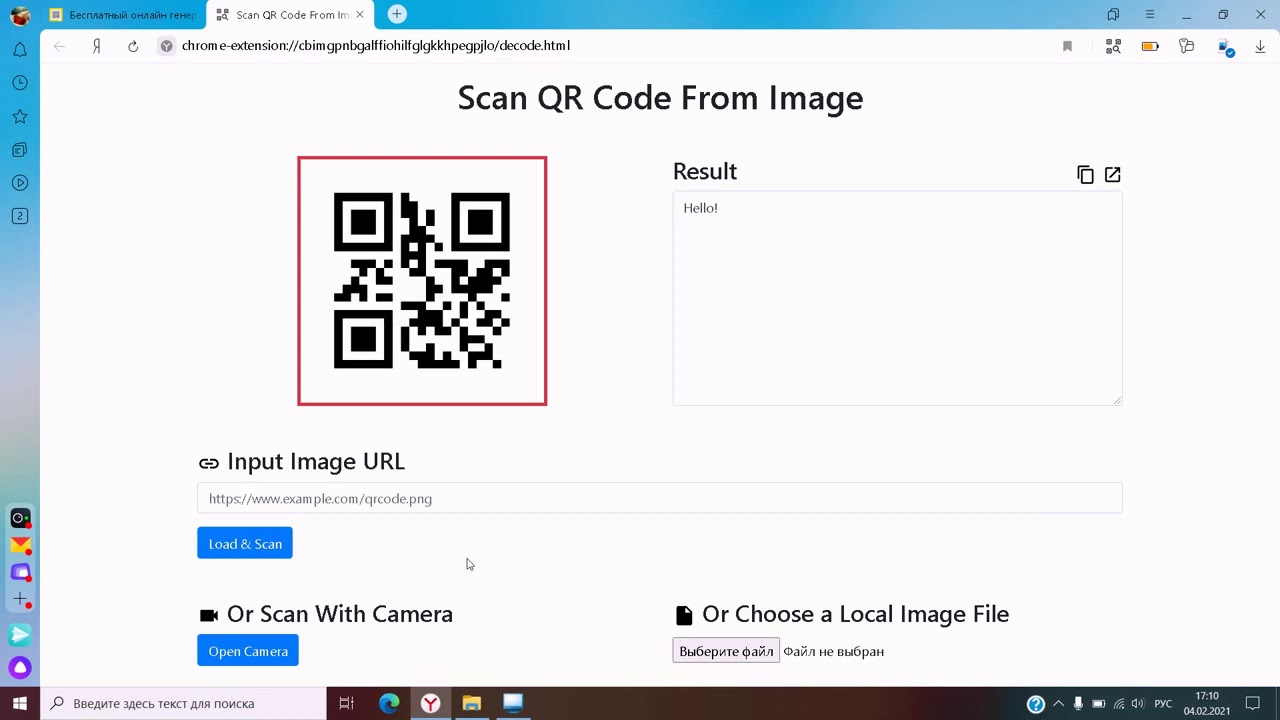Open favorites star in sidebar
This screenshot has height=720, width=1280.
pos(20,117)
